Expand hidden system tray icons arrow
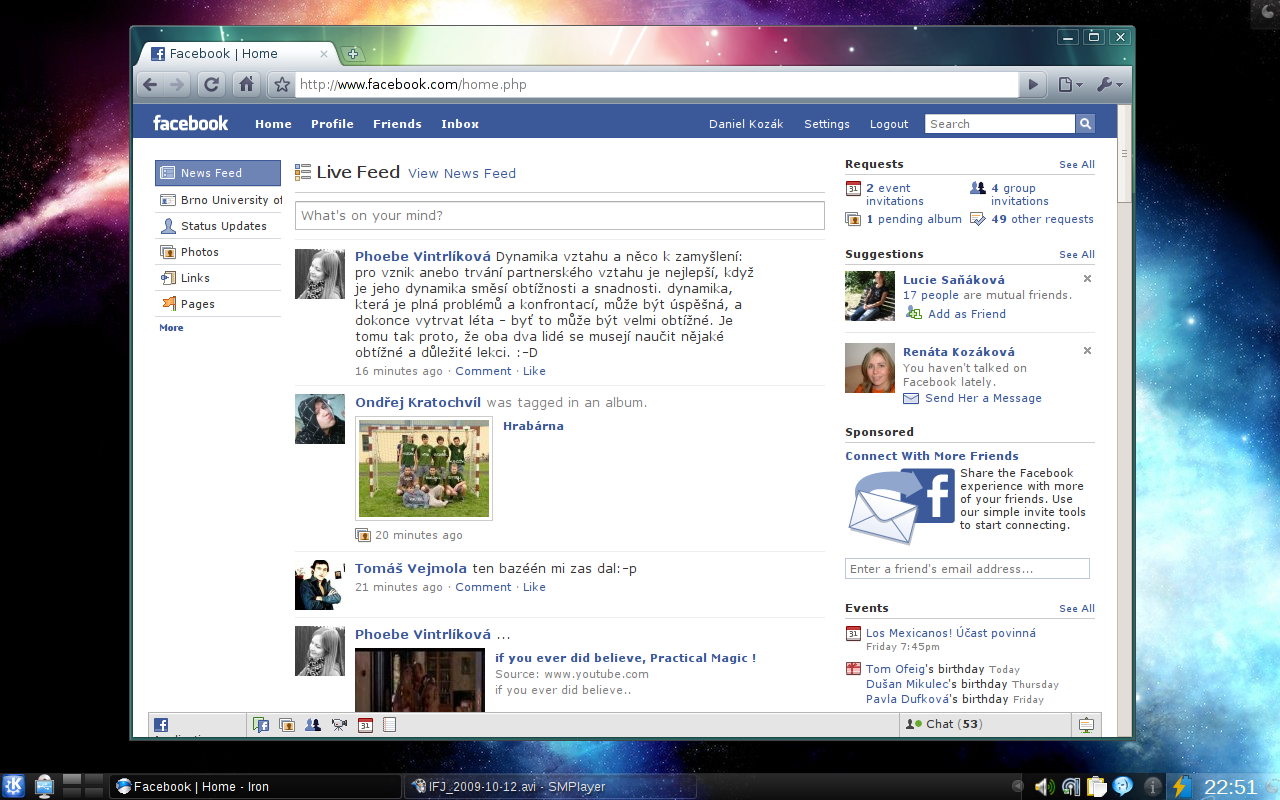Image resolution: width=1280 pixels, height=800 pixels. coord(1018,787)
